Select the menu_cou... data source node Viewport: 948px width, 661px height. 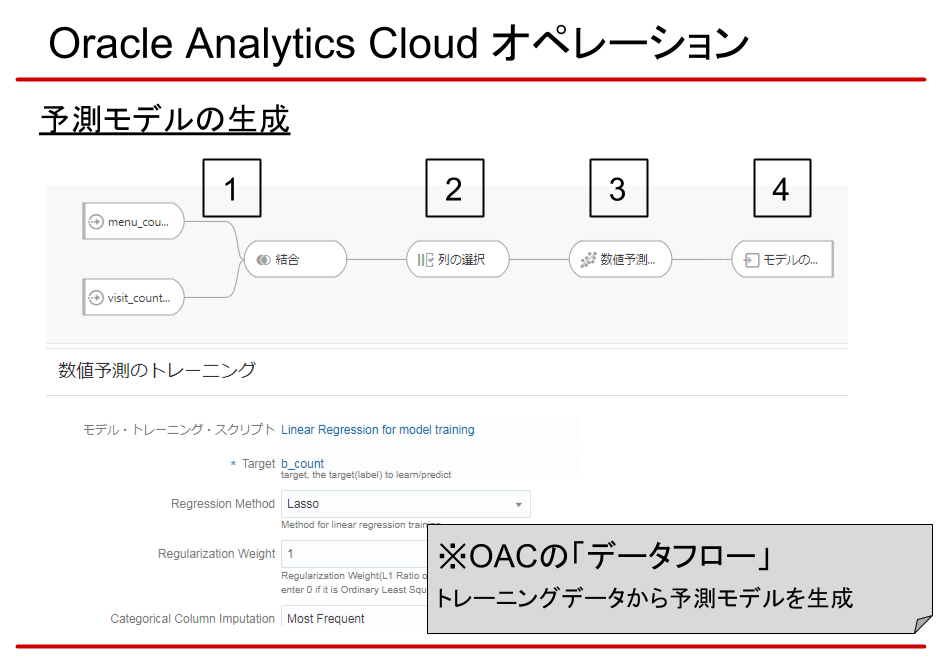[x=133, y=221]
